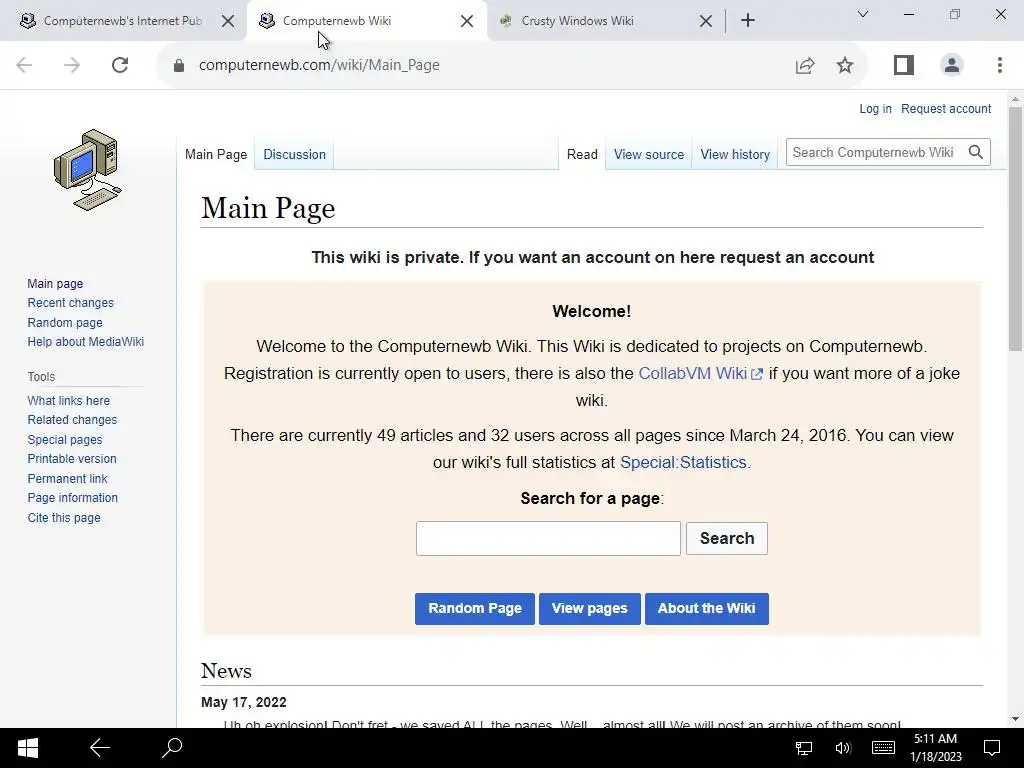Open the notification center icon
The width and height of the screenshot is (1024, 768).
coord(992,748)
